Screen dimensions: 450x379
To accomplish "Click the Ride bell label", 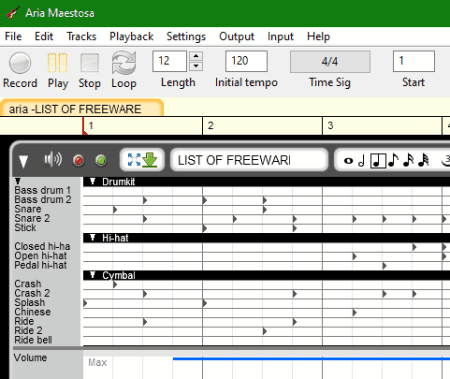I will (33, 340).
